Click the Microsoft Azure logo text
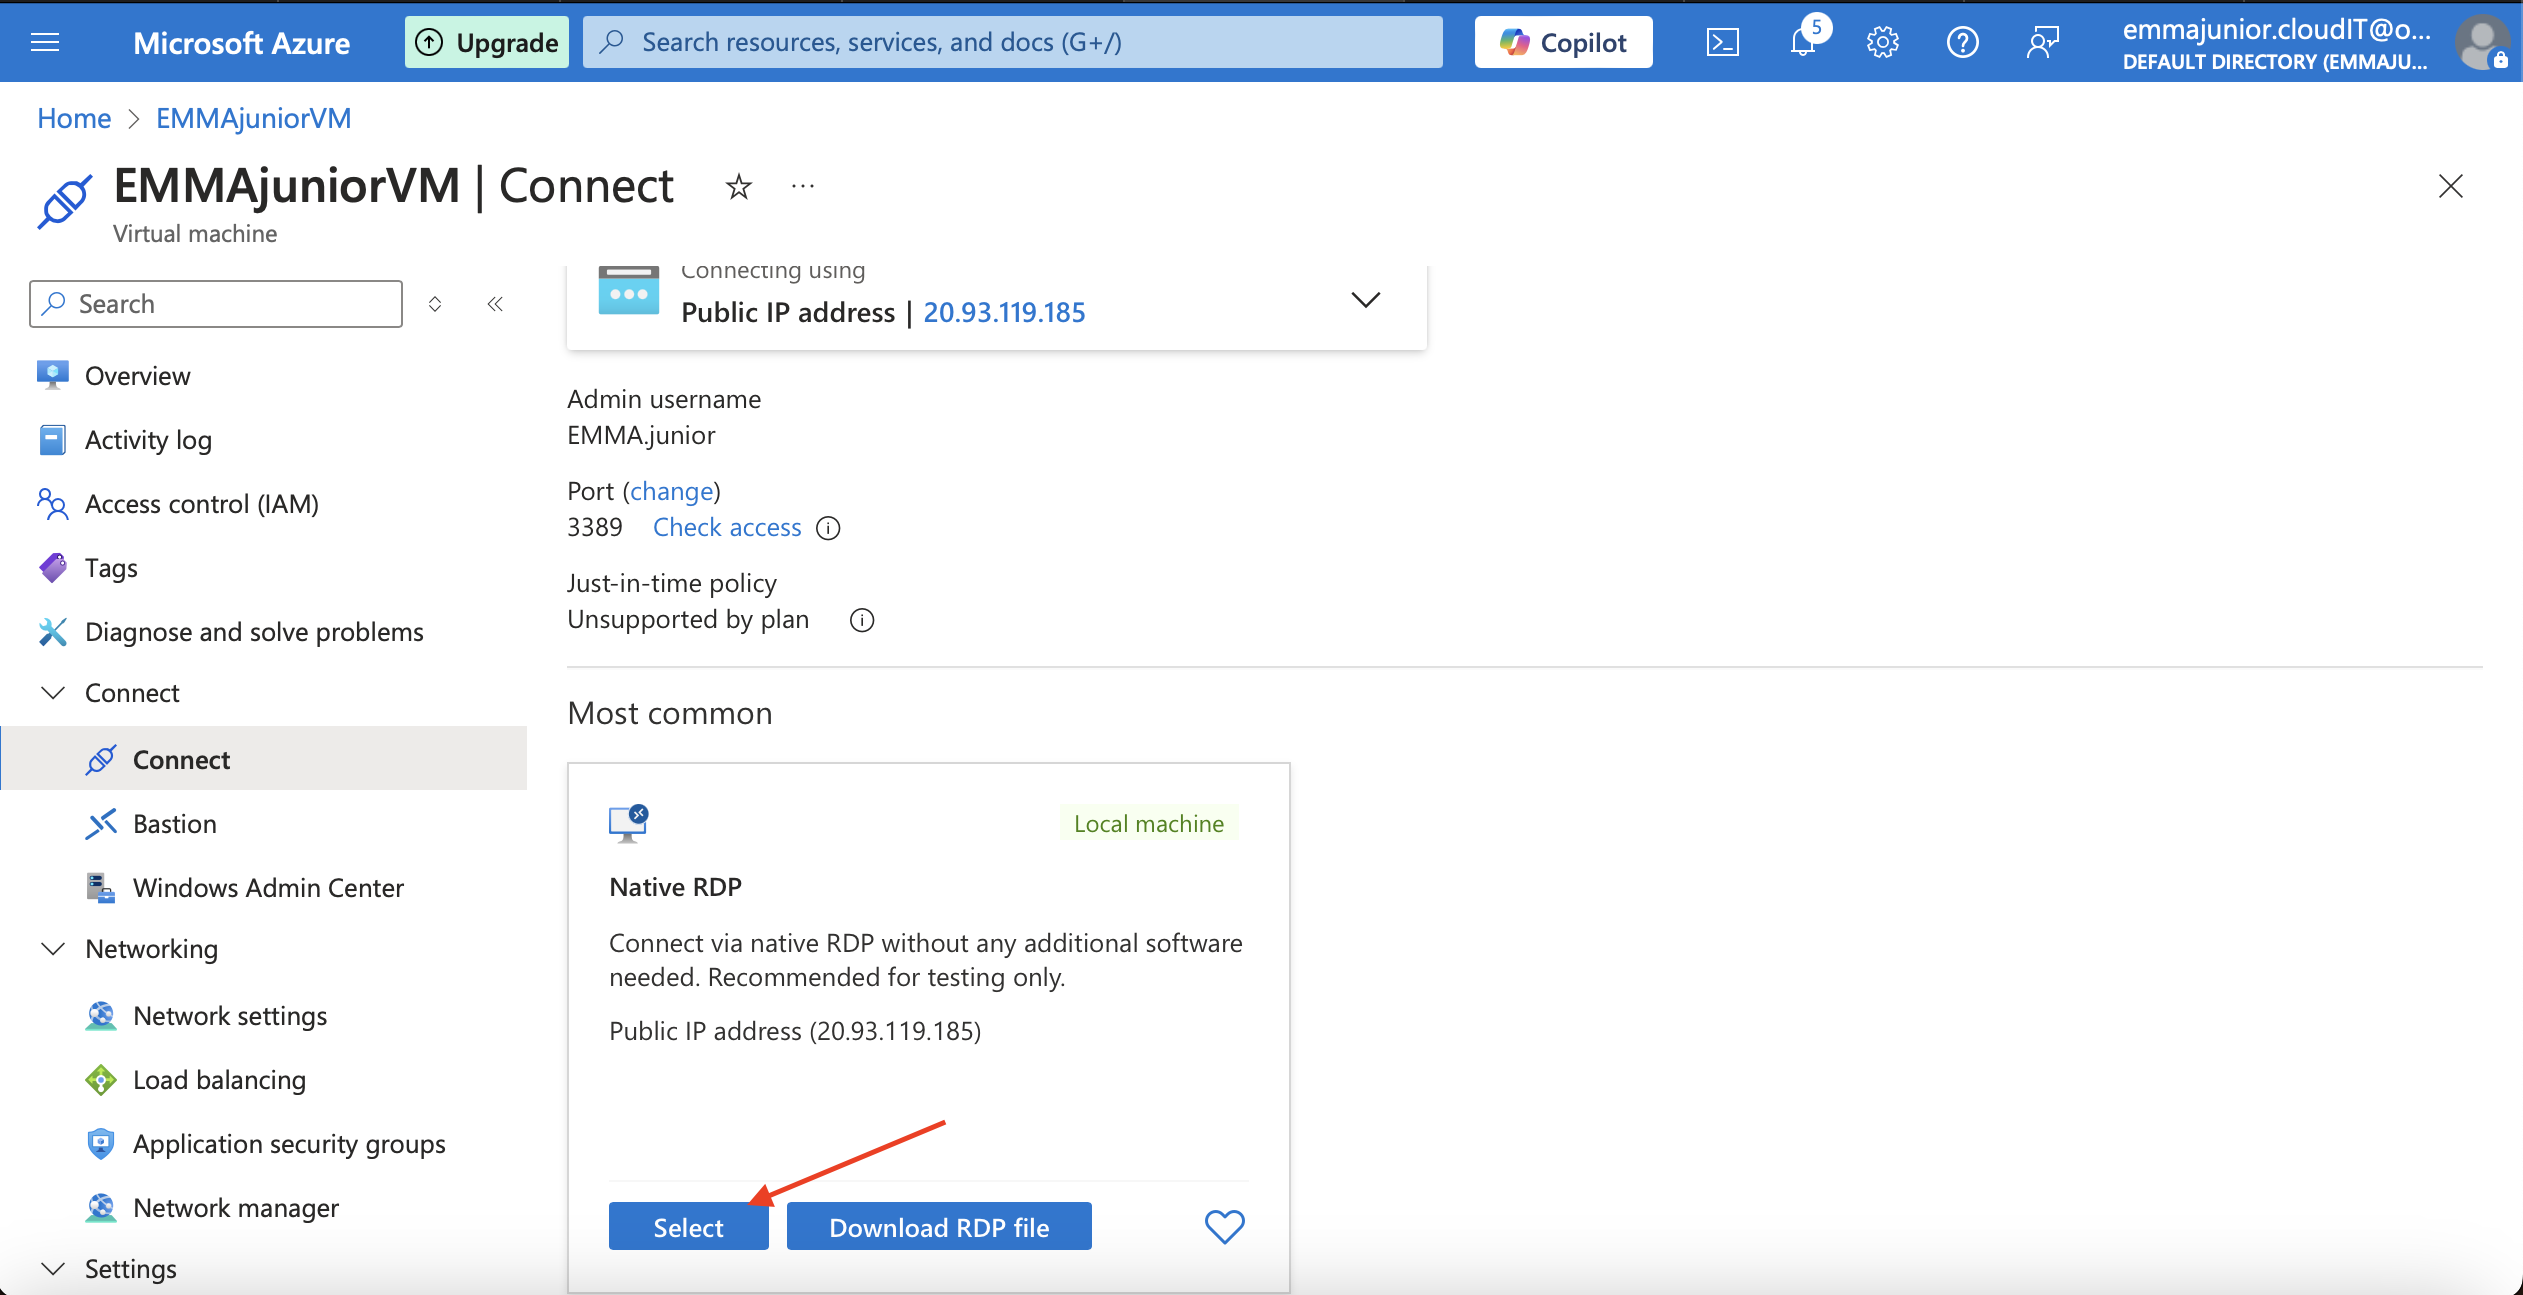2523x1295 pixels. pyautogui.click(x=241, y=43)
